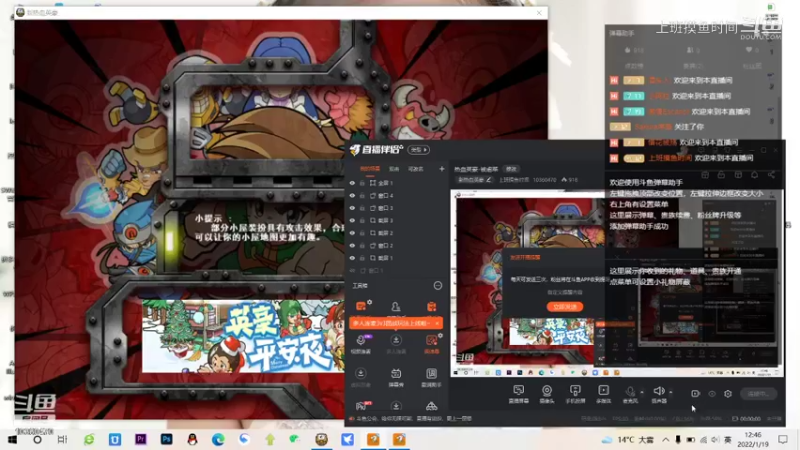This screenshot has height=450, width=800.
Task: Select the 窗口 4 source row
Action: click(x=396, y=195)
